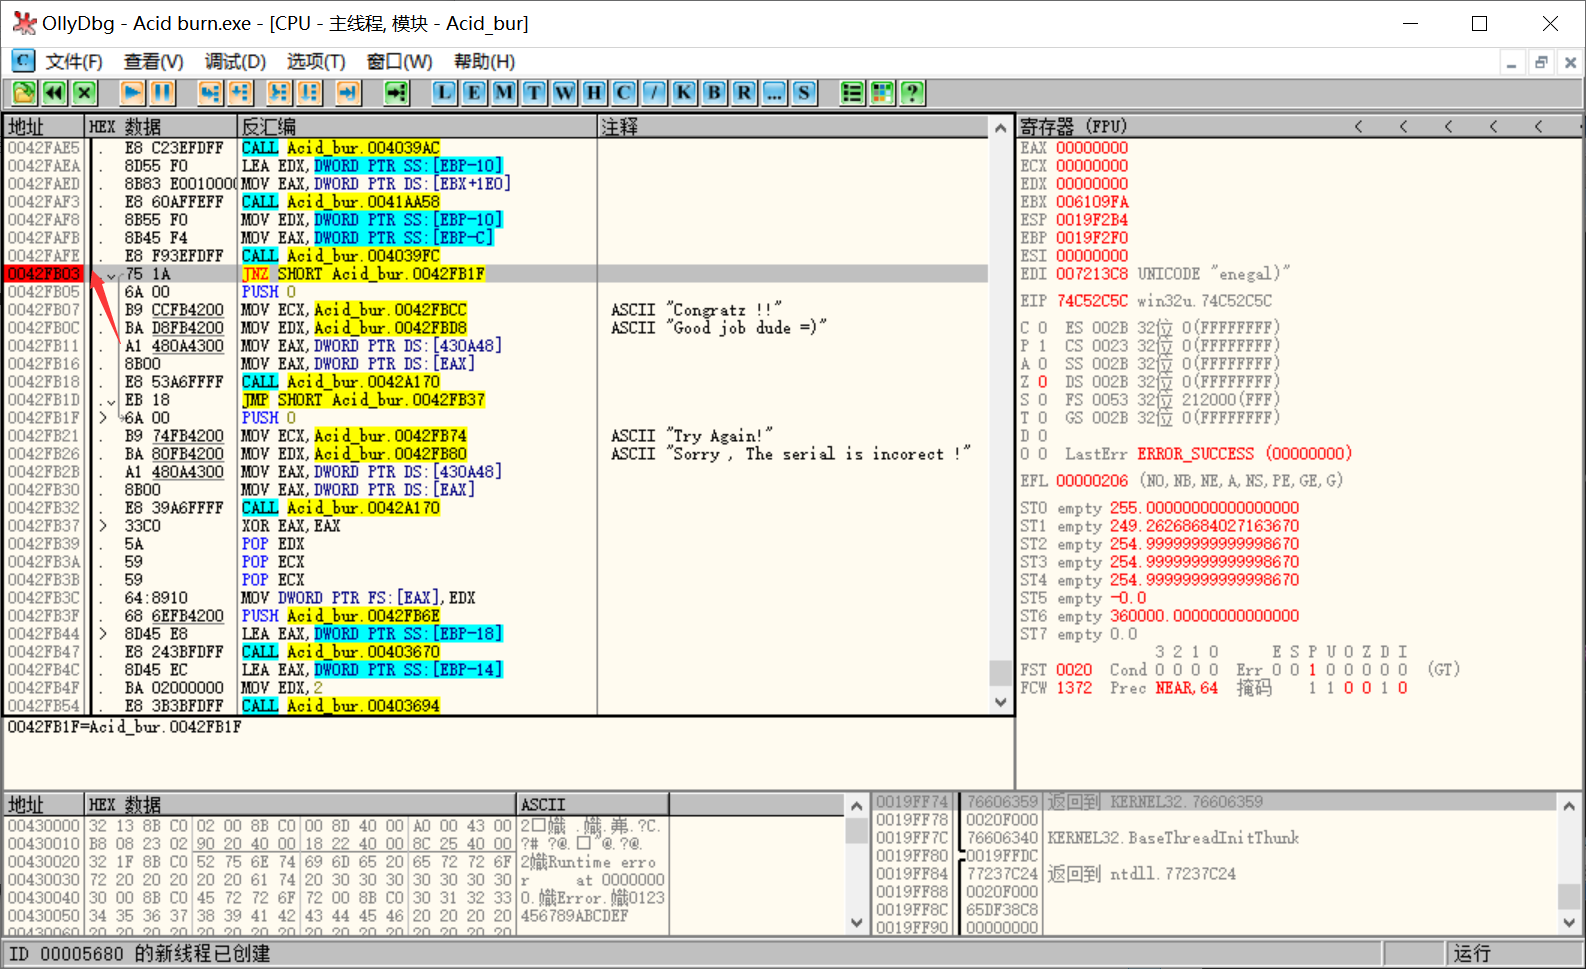Open the 选项(T) menu
Screen dimensions: 1586x969
(x=316, y=61)
